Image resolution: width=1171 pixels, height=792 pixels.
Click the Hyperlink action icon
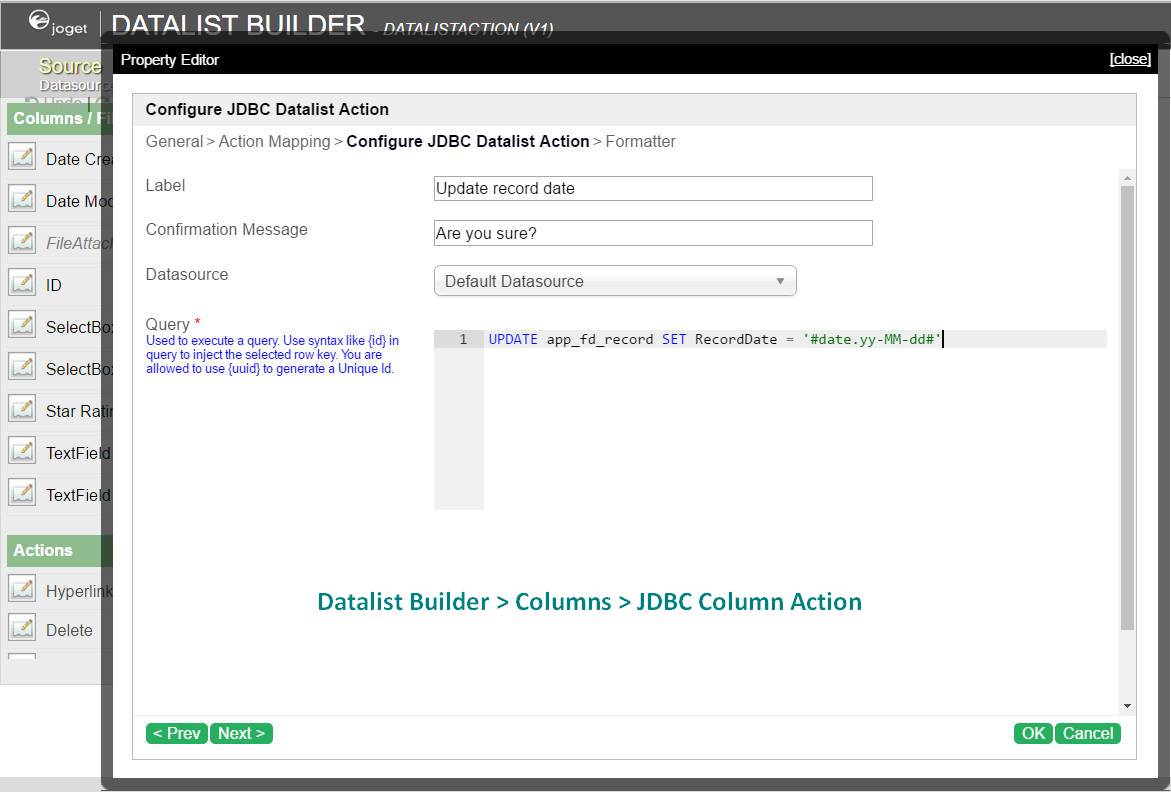22,589
